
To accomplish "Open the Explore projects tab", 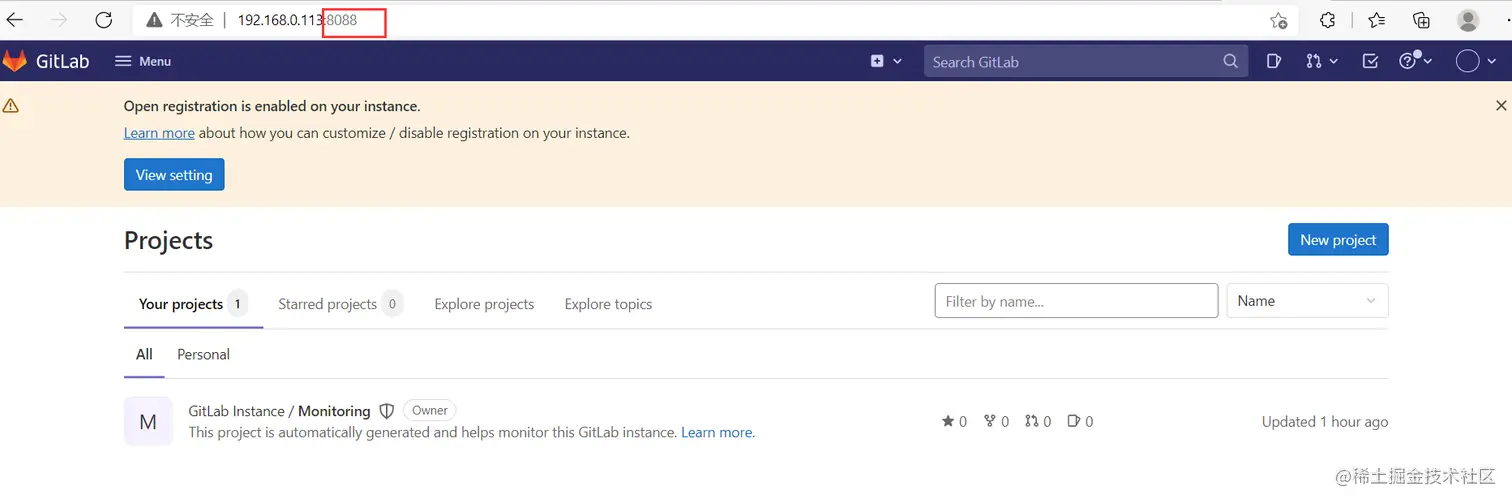I will 484,304.
